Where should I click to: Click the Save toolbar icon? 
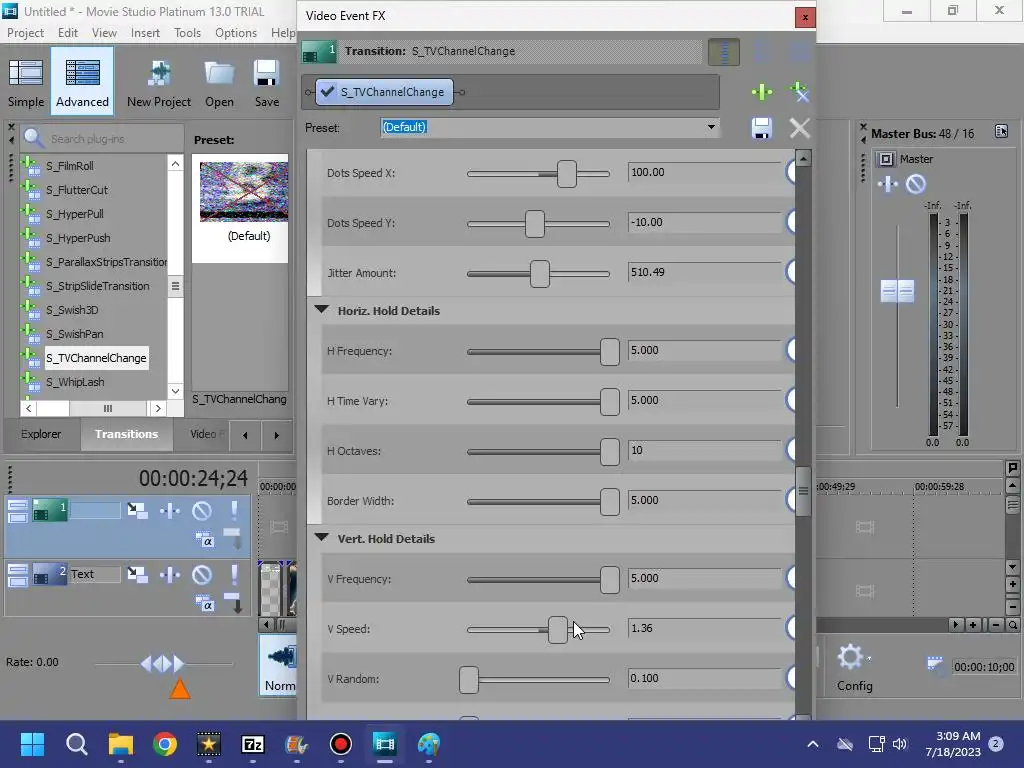pos(266,82)
